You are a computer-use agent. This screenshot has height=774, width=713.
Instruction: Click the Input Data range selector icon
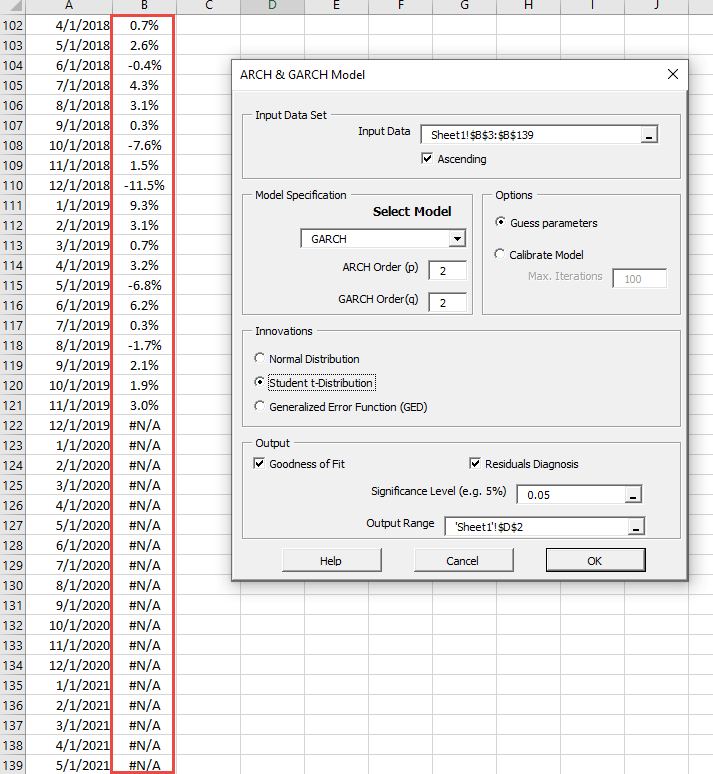(x=649, y=136)
